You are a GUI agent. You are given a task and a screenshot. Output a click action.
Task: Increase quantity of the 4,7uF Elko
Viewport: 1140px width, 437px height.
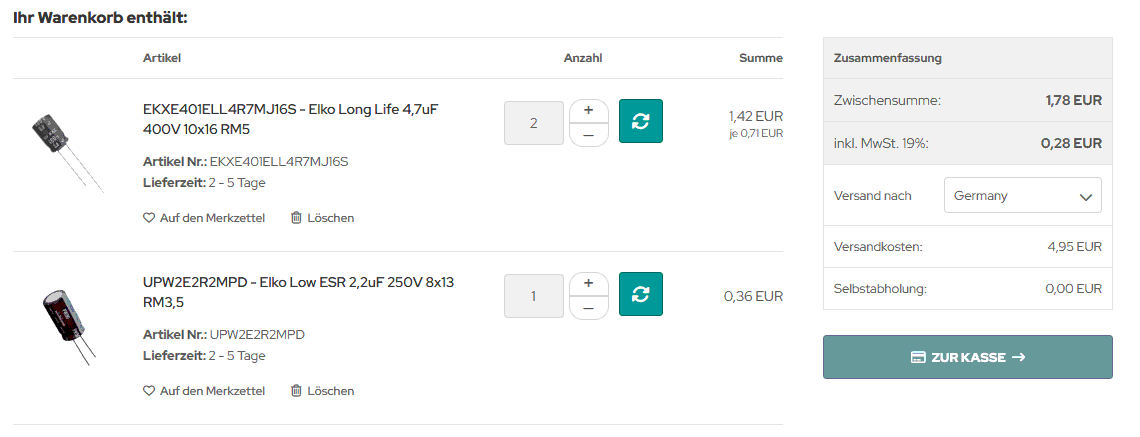click(588, 111)
